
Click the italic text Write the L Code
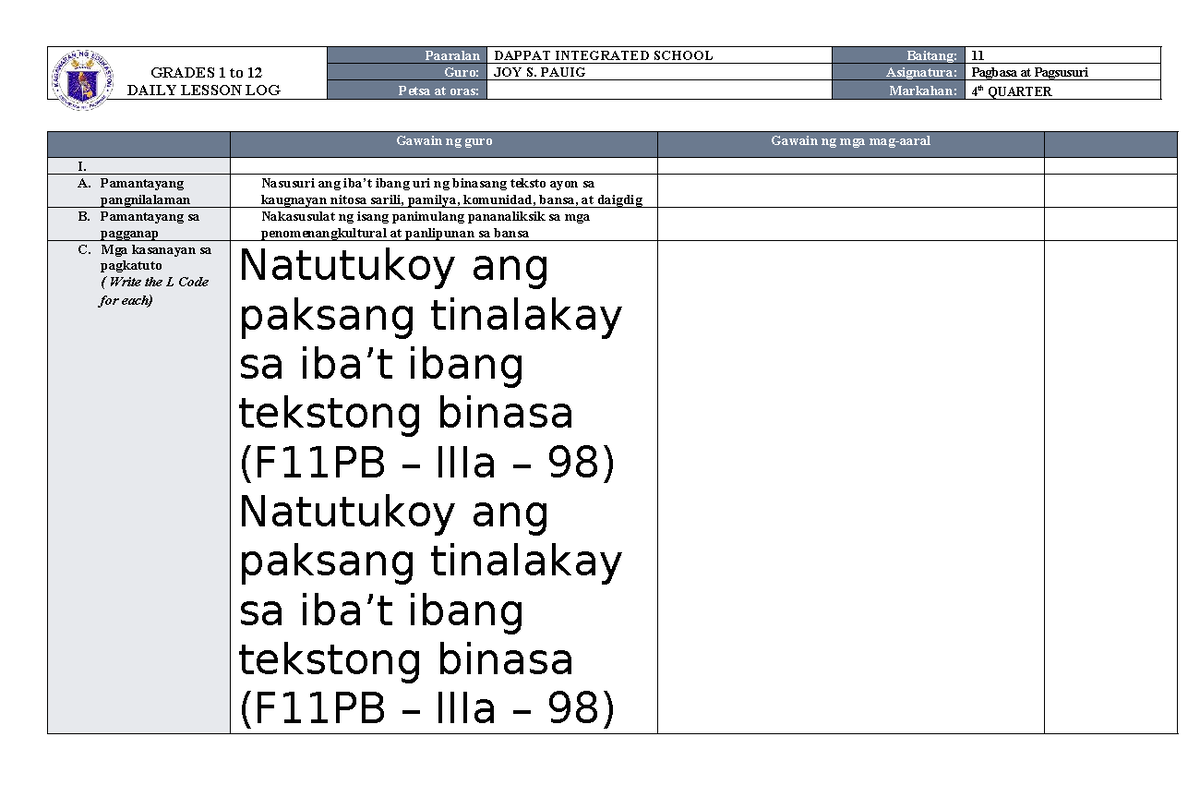(x=155, y=282)
